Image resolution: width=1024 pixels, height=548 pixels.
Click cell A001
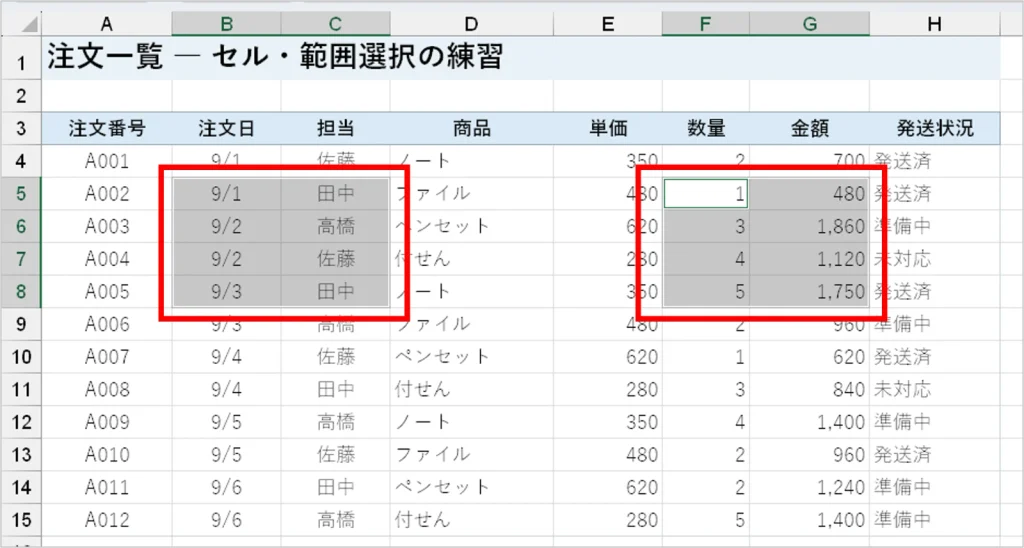[x=107, y=161]
